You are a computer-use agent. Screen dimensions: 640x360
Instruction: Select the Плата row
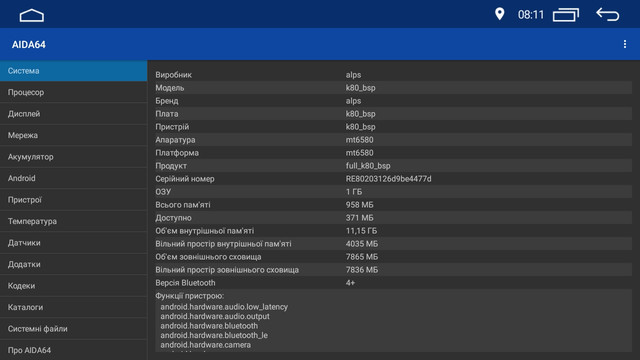pyautogui.click(x=393, y=114)
